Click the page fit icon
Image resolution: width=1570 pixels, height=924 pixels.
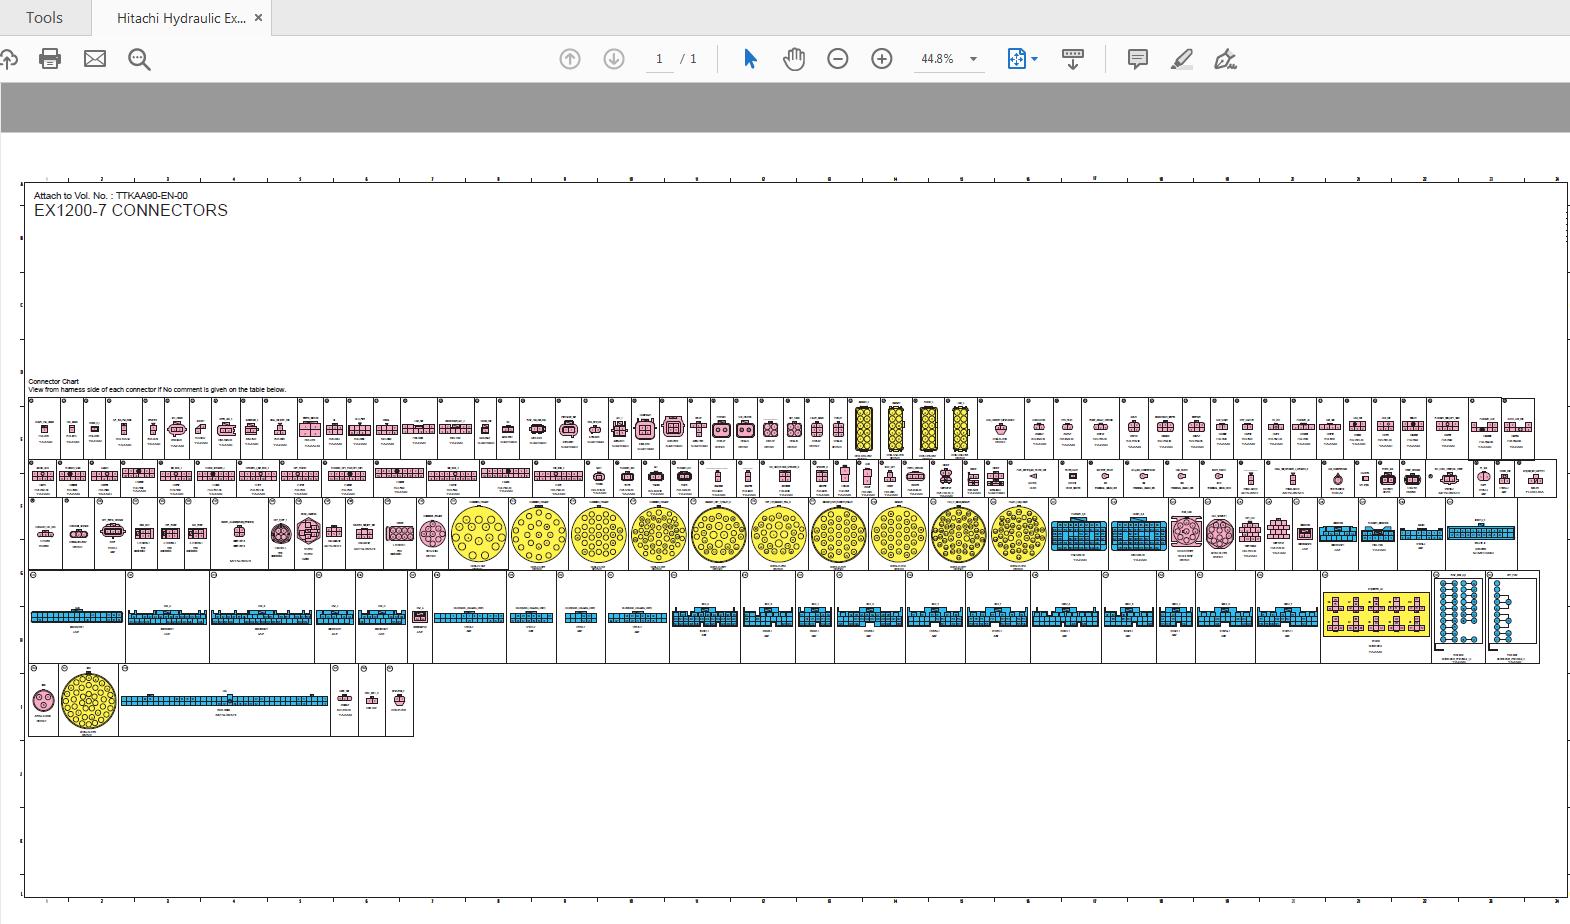coord(1016,59)
